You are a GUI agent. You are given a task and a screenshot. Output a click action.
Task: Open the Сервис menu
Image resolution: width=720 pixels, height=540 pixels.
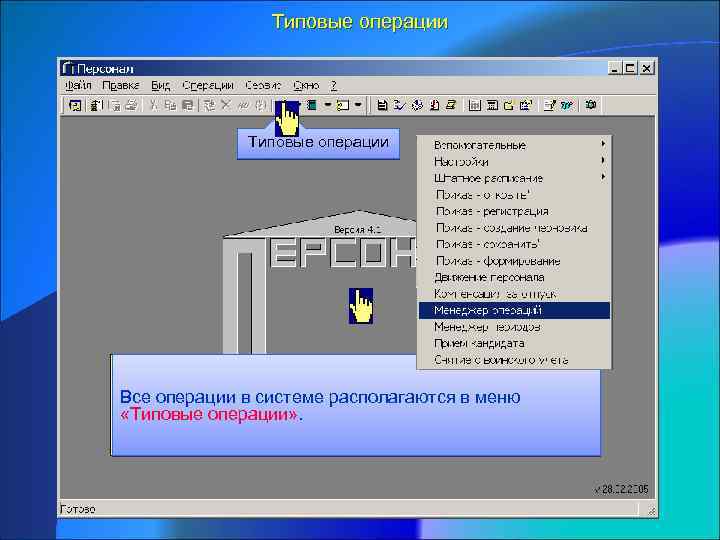click(x=263, y=85)
